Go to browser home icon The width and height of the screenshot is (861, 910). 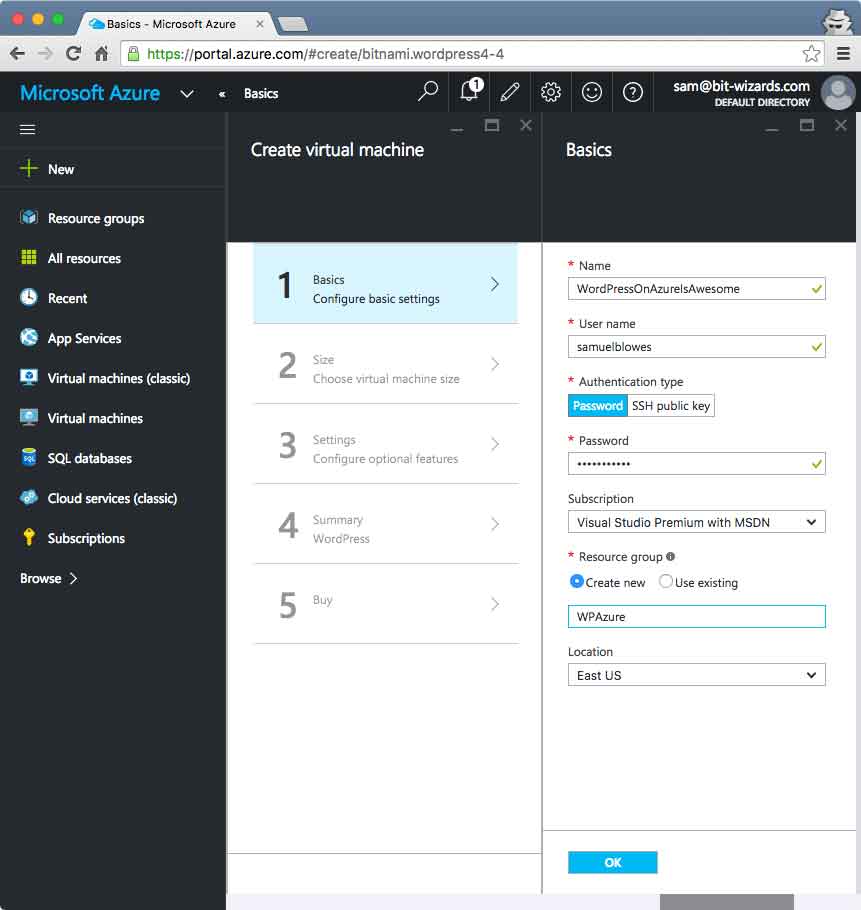102,54
